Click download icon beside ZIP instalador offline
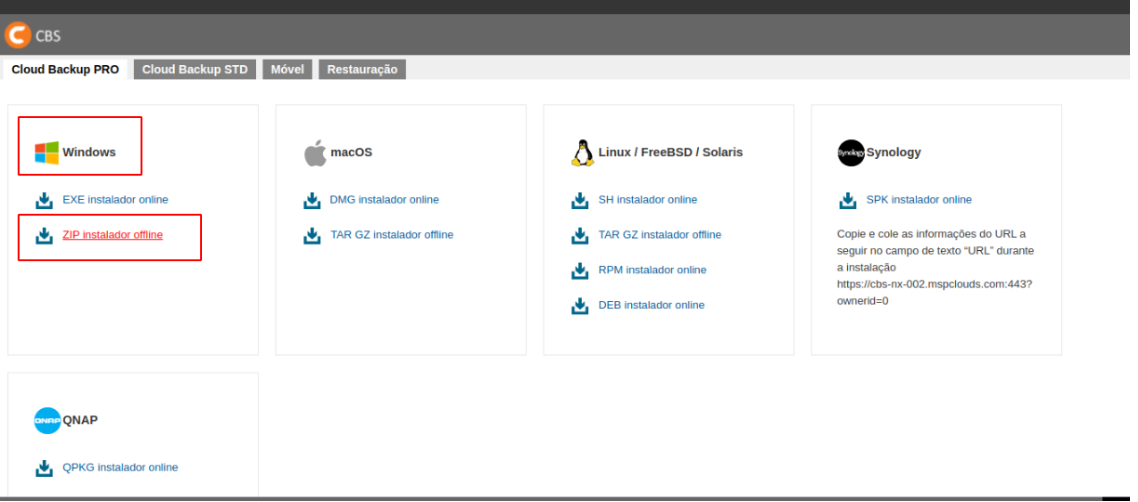Viewport: 1138px width, 502px height. [x=44, y=235]
